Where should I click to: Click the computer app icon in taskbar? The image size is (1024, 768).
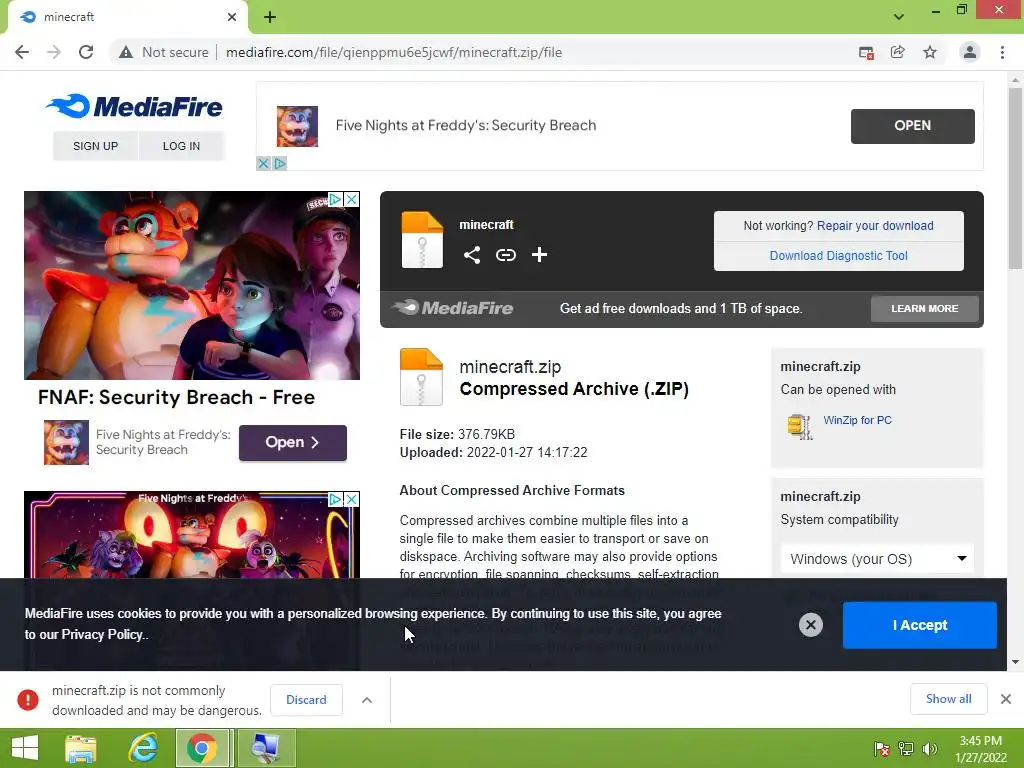[x=266, y=748]
